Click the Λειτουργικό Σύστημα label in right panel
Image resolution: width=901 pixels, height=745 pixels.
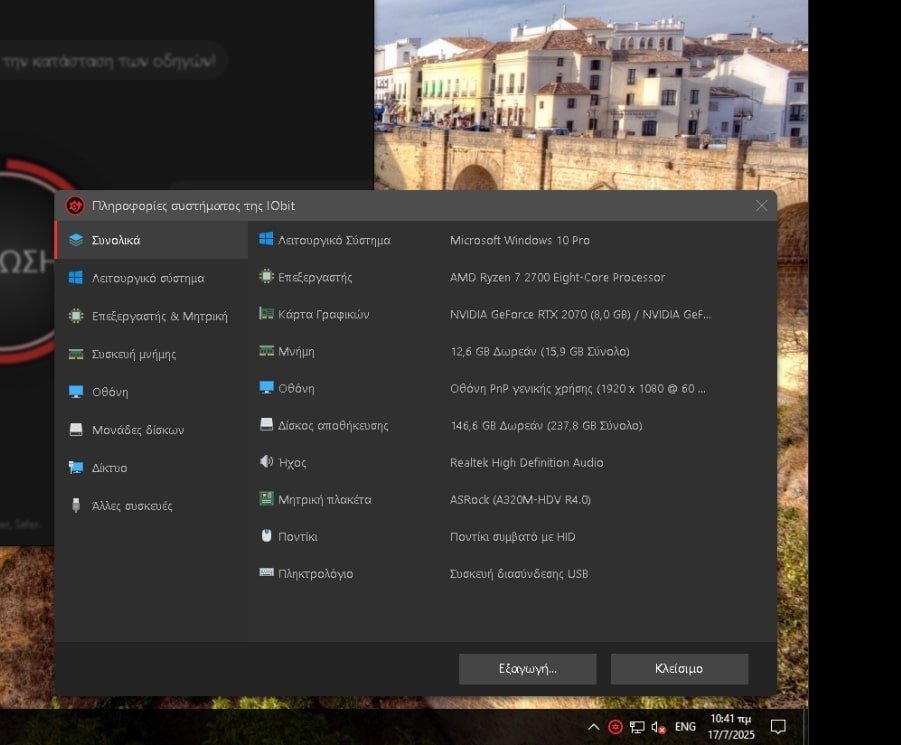[x=334, y=240]
